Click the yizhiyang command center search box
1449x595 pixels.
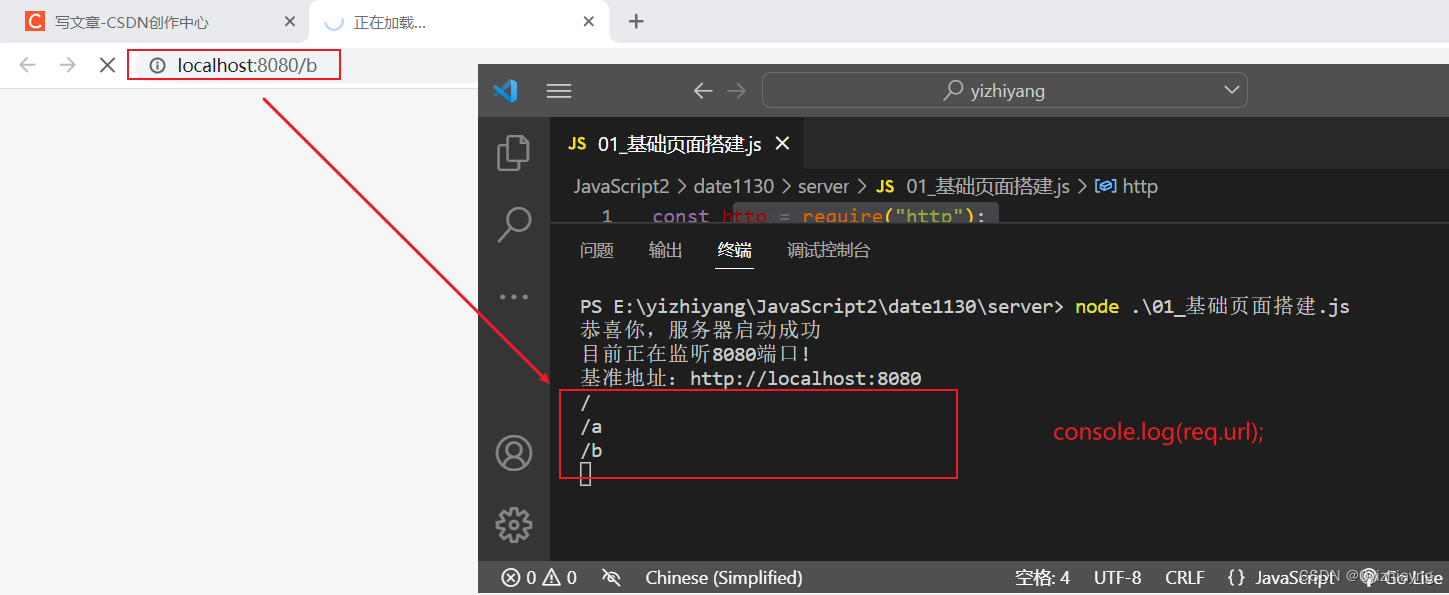pos(1004,91)
